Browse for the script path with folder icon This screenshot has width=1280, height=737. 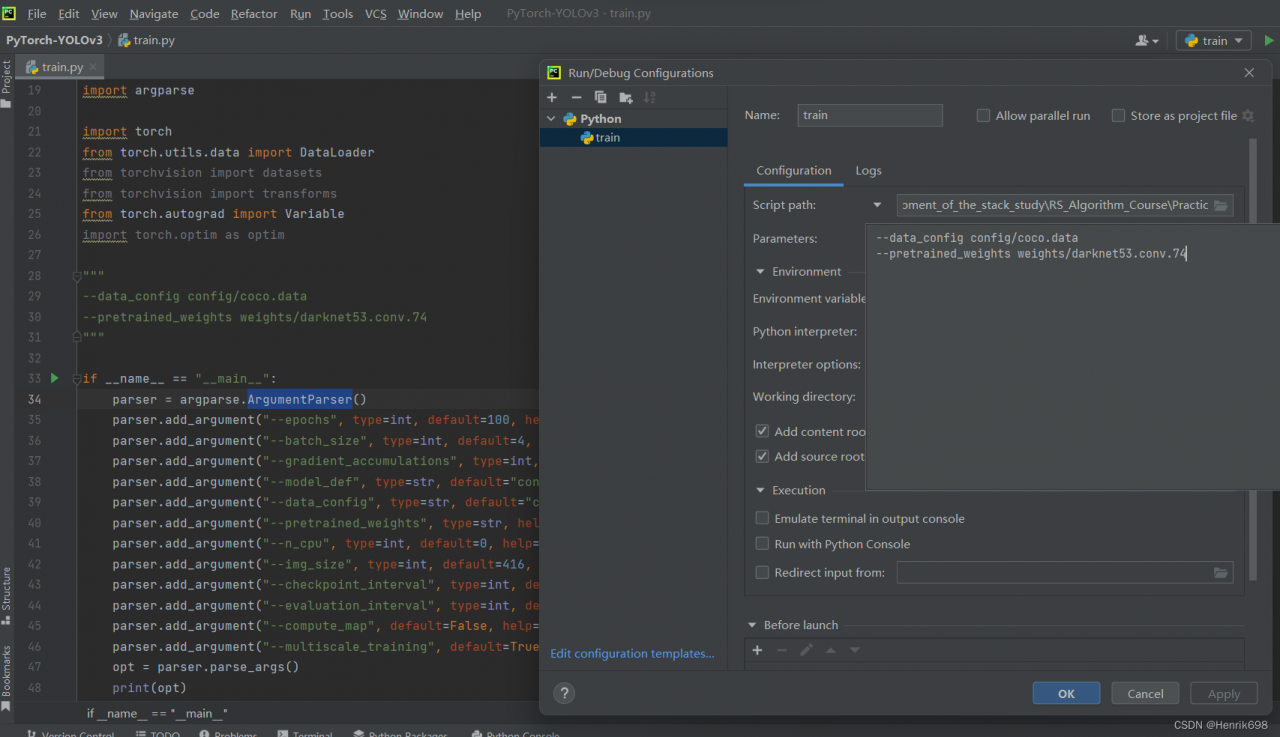1220,205
